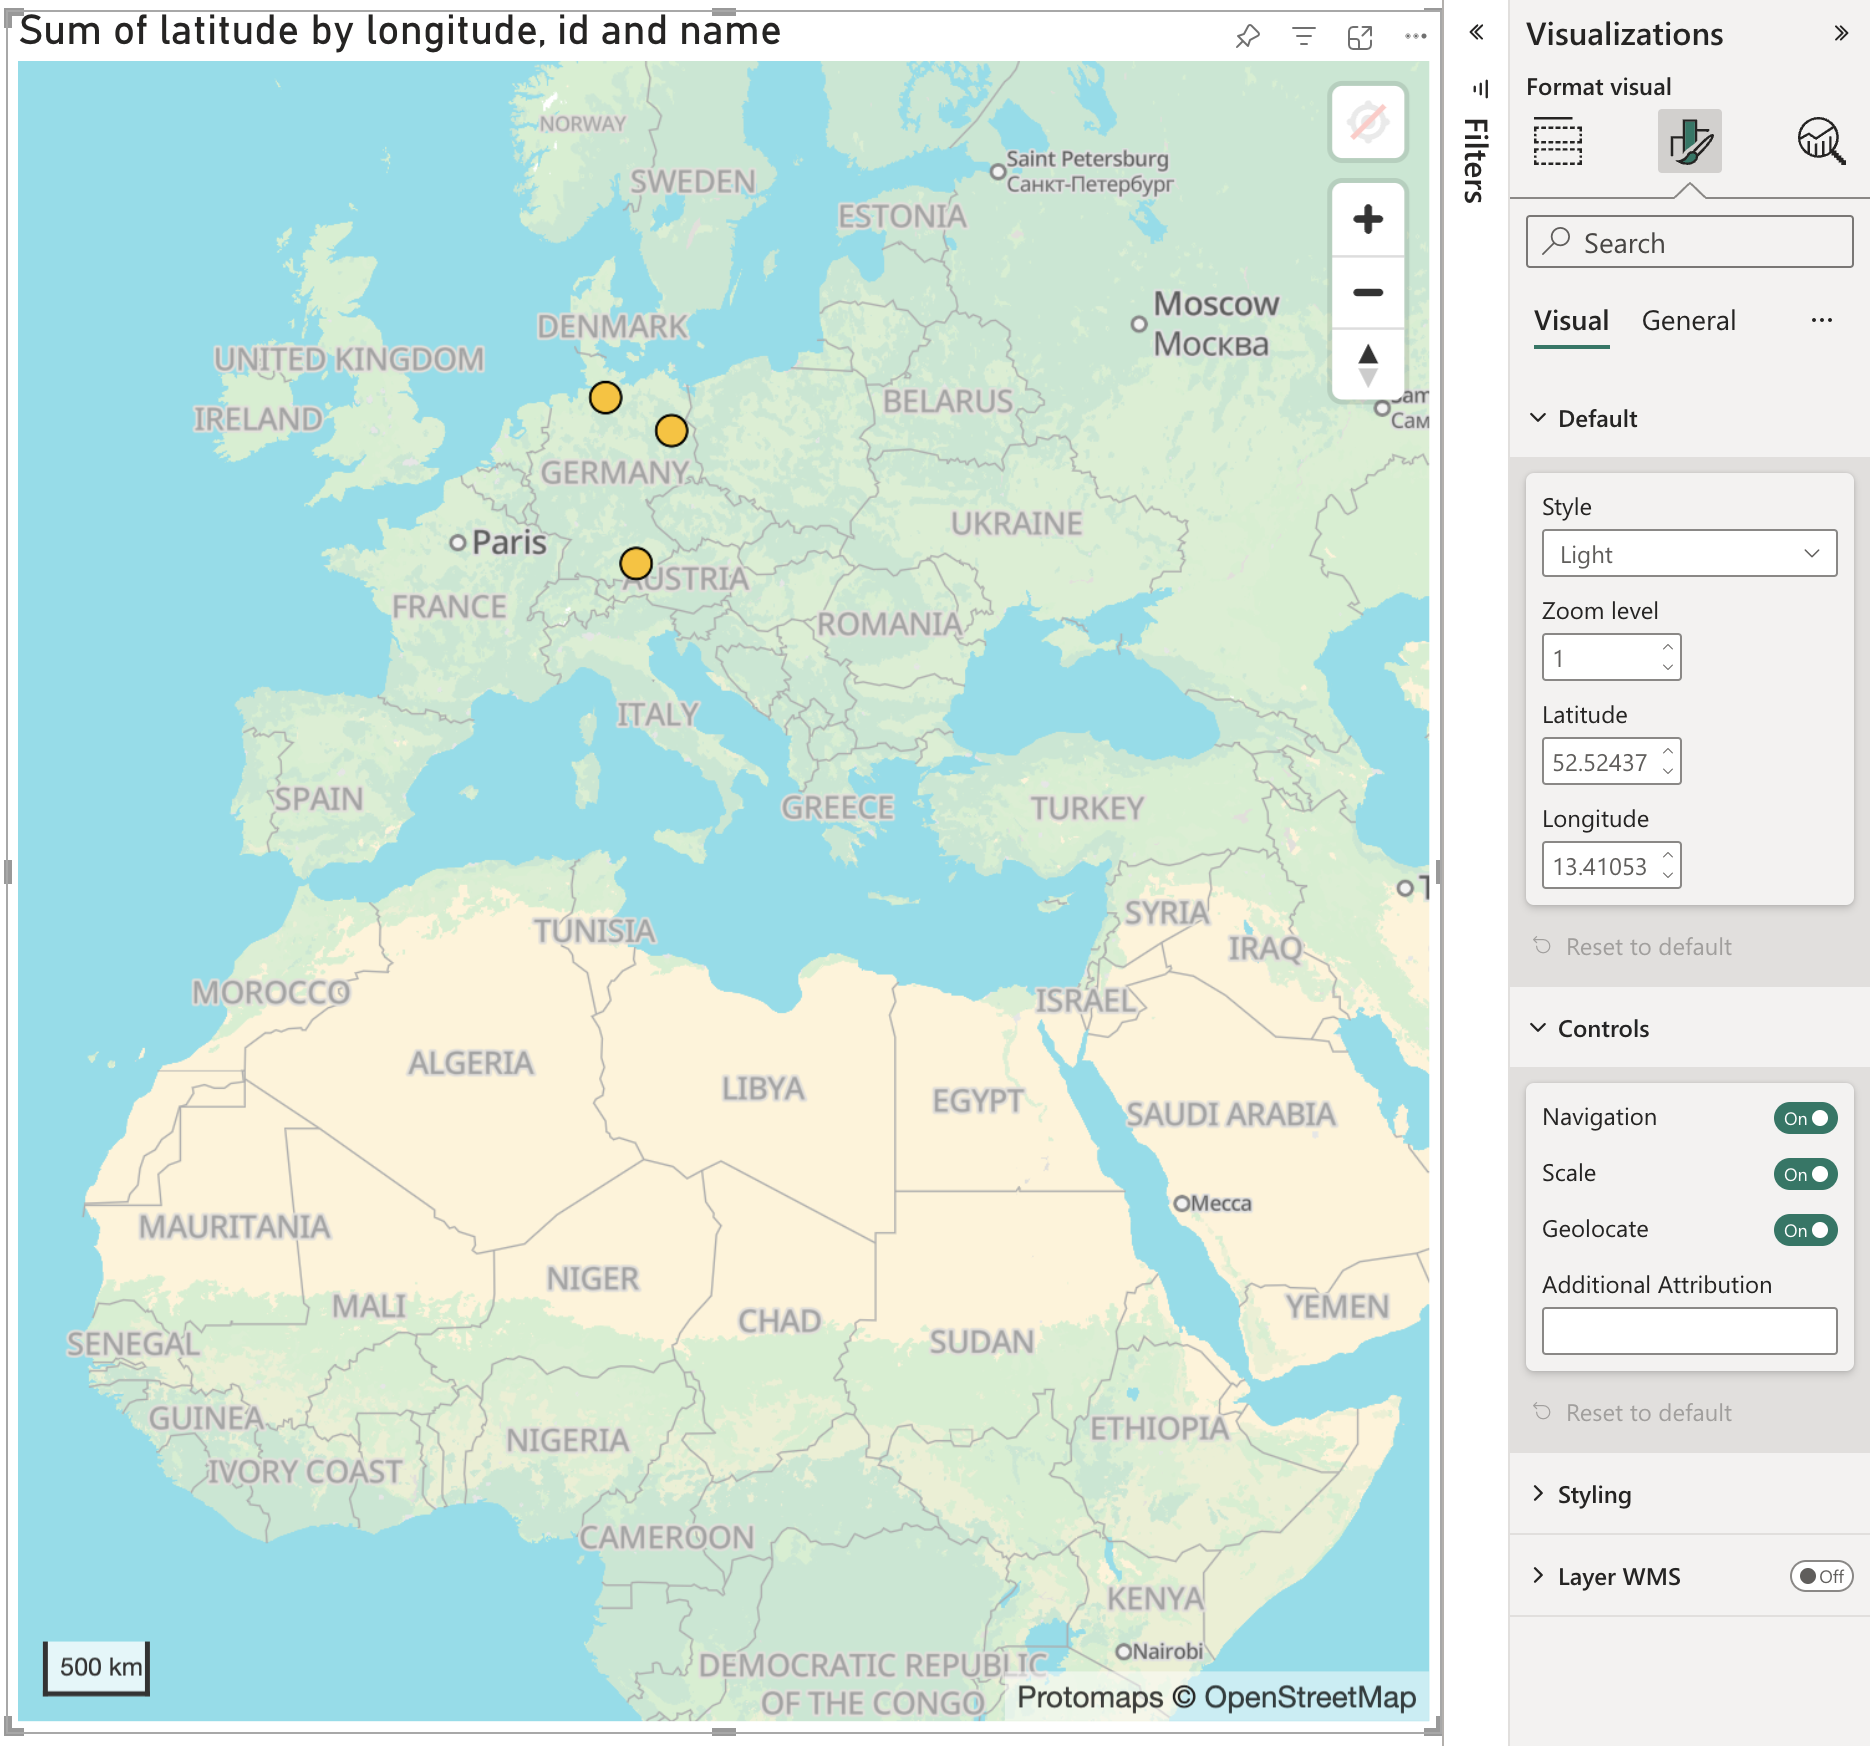This screenshot has height=1746, width=1870.
Task: Click the geolocate button on the map
Action: [x=1367, y=123]
